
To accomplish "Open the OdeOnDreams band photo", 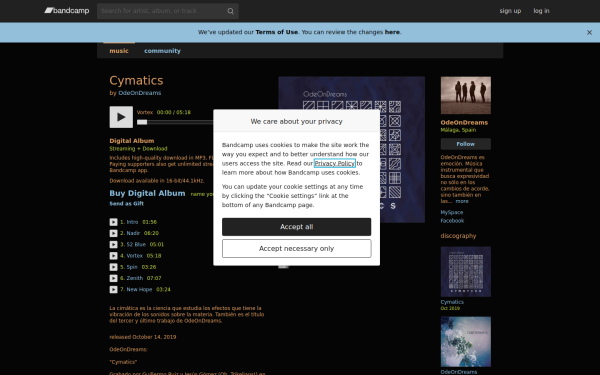I will tap(466, 95).
